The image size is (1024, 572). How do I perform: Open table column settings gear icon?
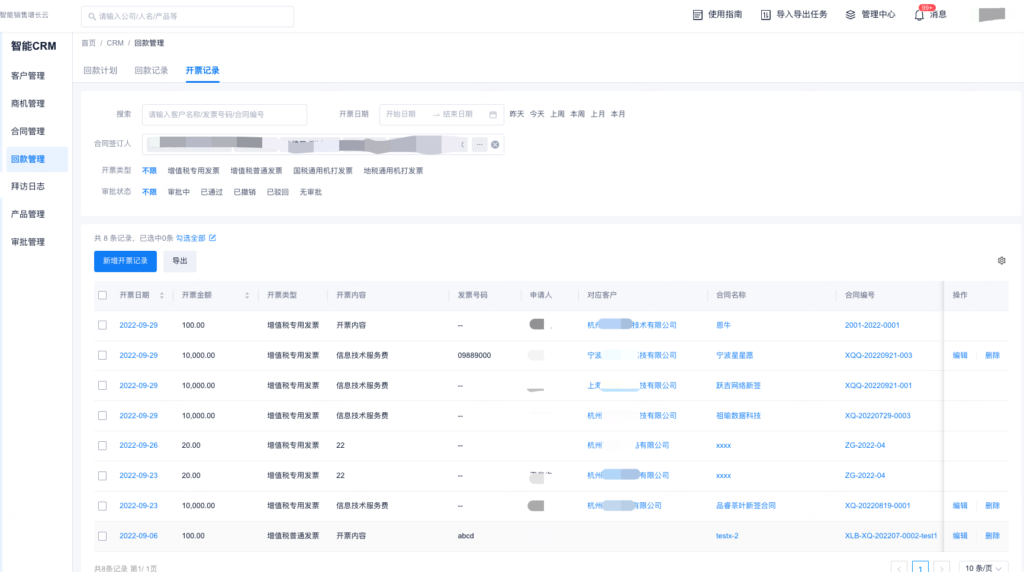[x=1001, y=261]
